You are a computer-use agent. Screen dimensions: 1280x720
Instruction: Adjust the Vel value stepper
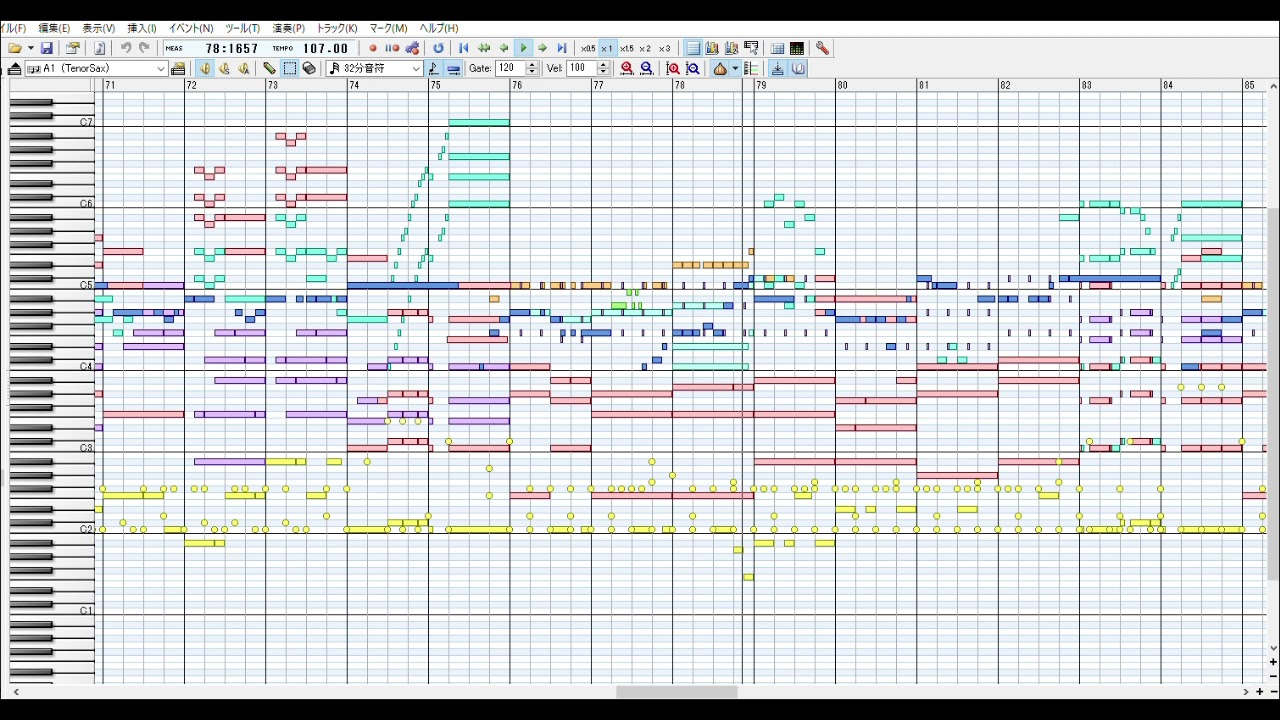tap(603, 68)
